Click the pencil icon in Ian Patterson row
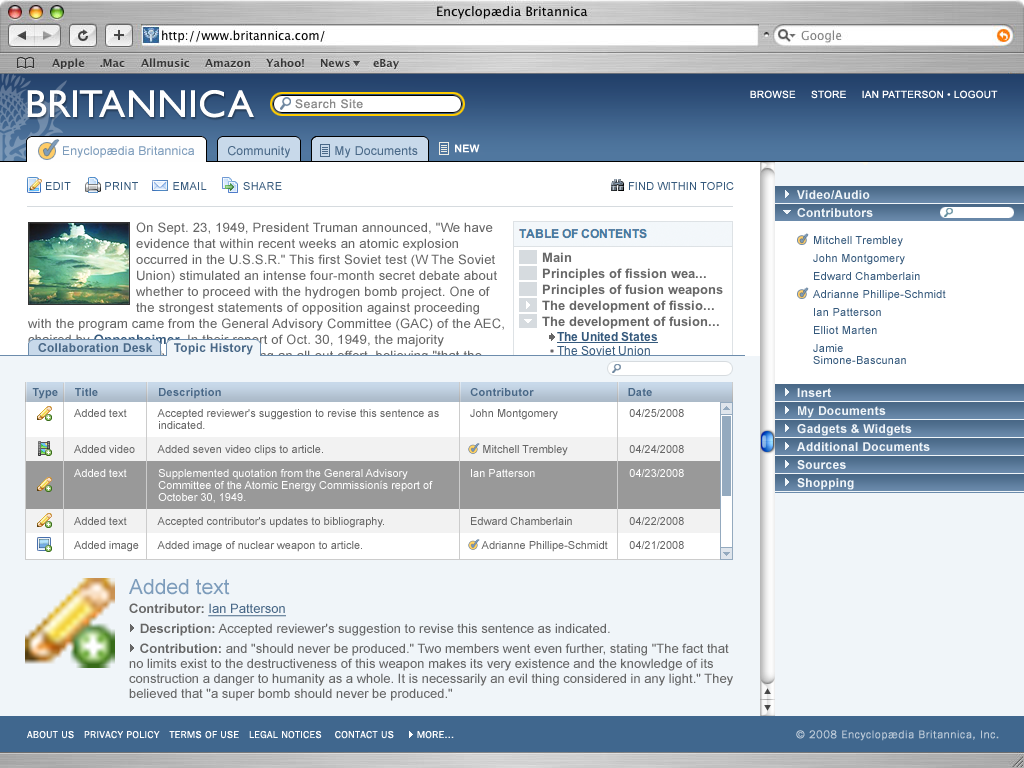This screenshot has width=1024, height=768. tap(44, 485)
